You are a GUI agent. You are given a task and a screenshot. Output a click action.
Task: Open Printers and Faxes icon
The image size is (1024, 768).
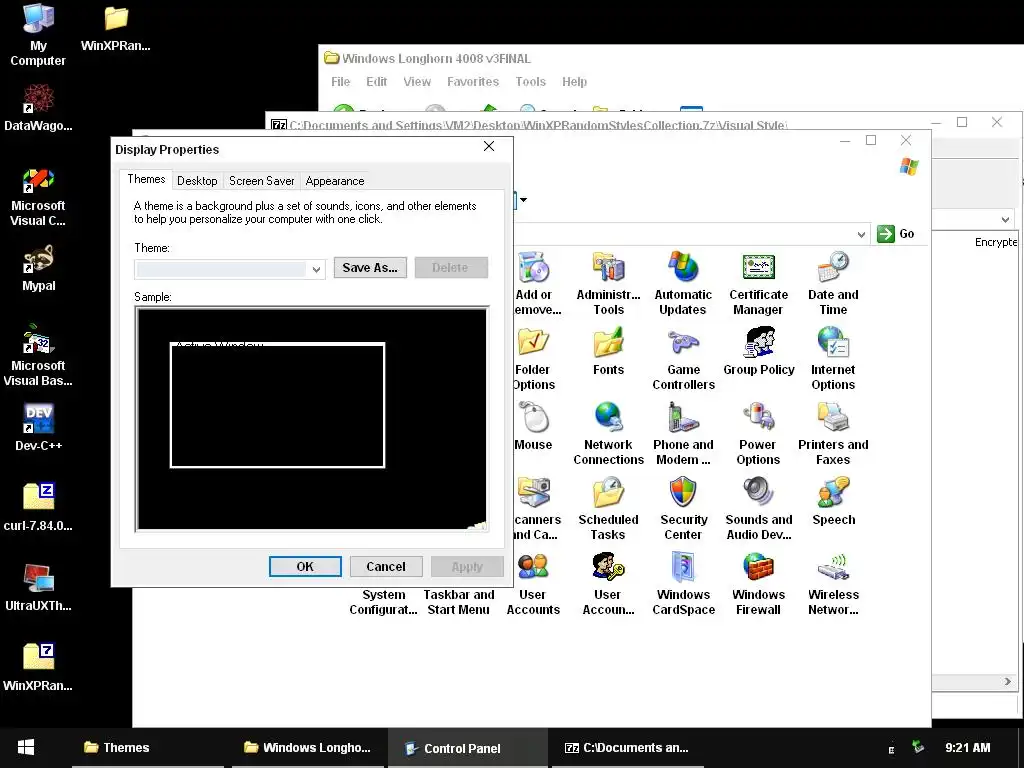833,433
